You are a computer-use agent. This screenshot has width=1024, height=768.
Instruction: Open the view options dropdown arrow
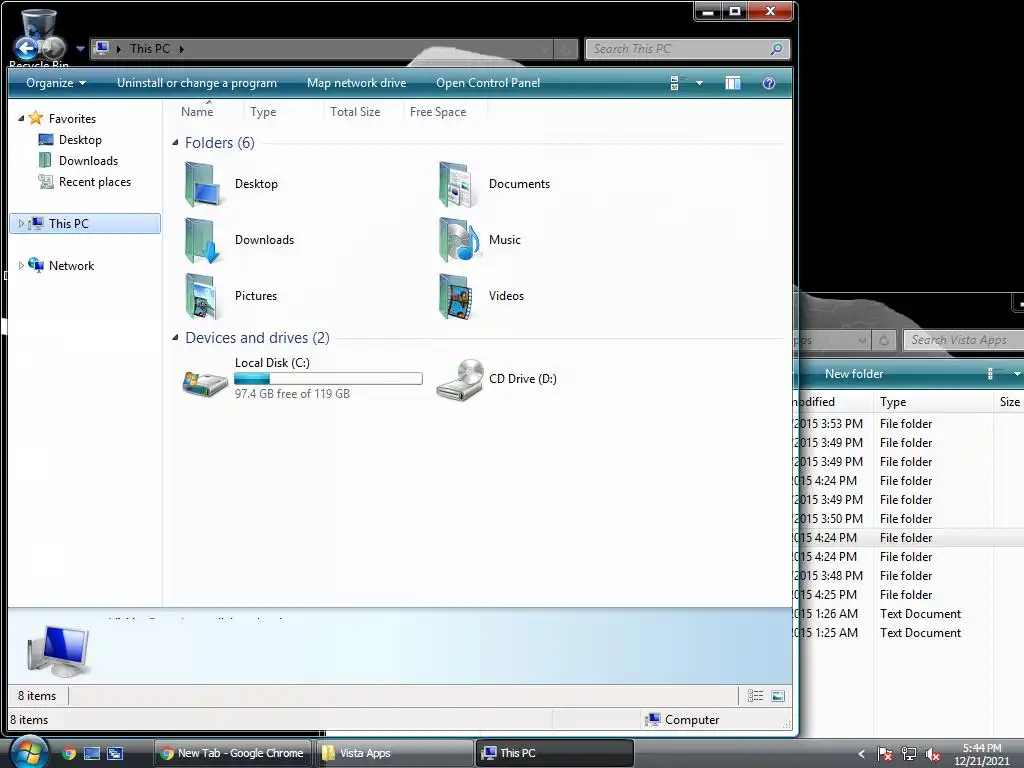[x=699, y=83]
